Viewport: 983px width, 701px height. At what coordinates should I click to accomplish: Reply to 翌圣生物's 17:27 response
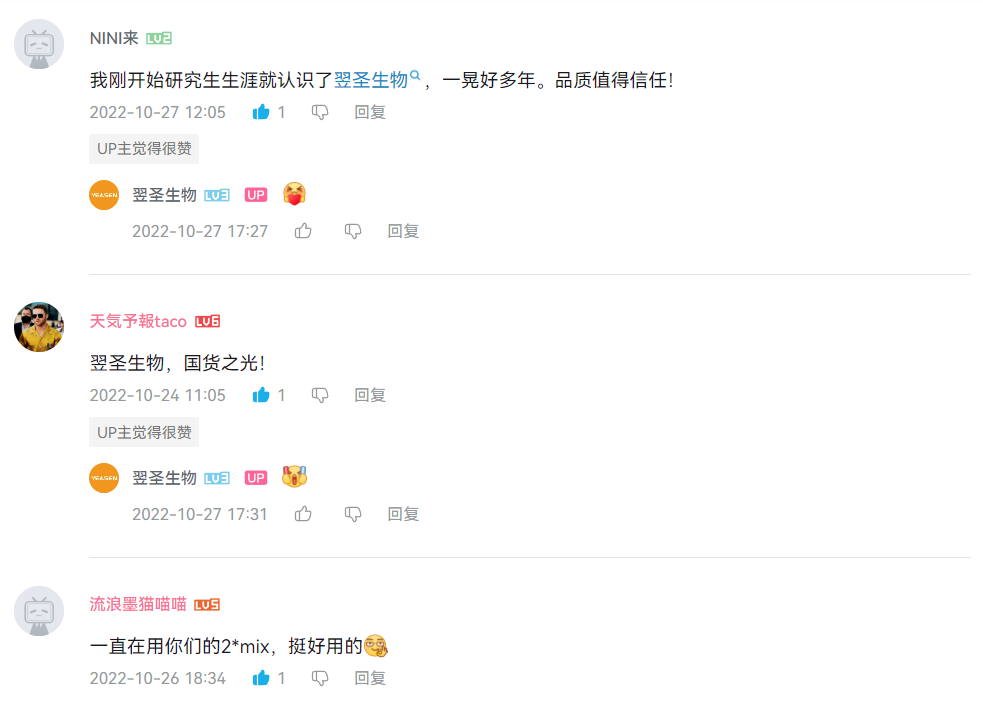point(403,231)
